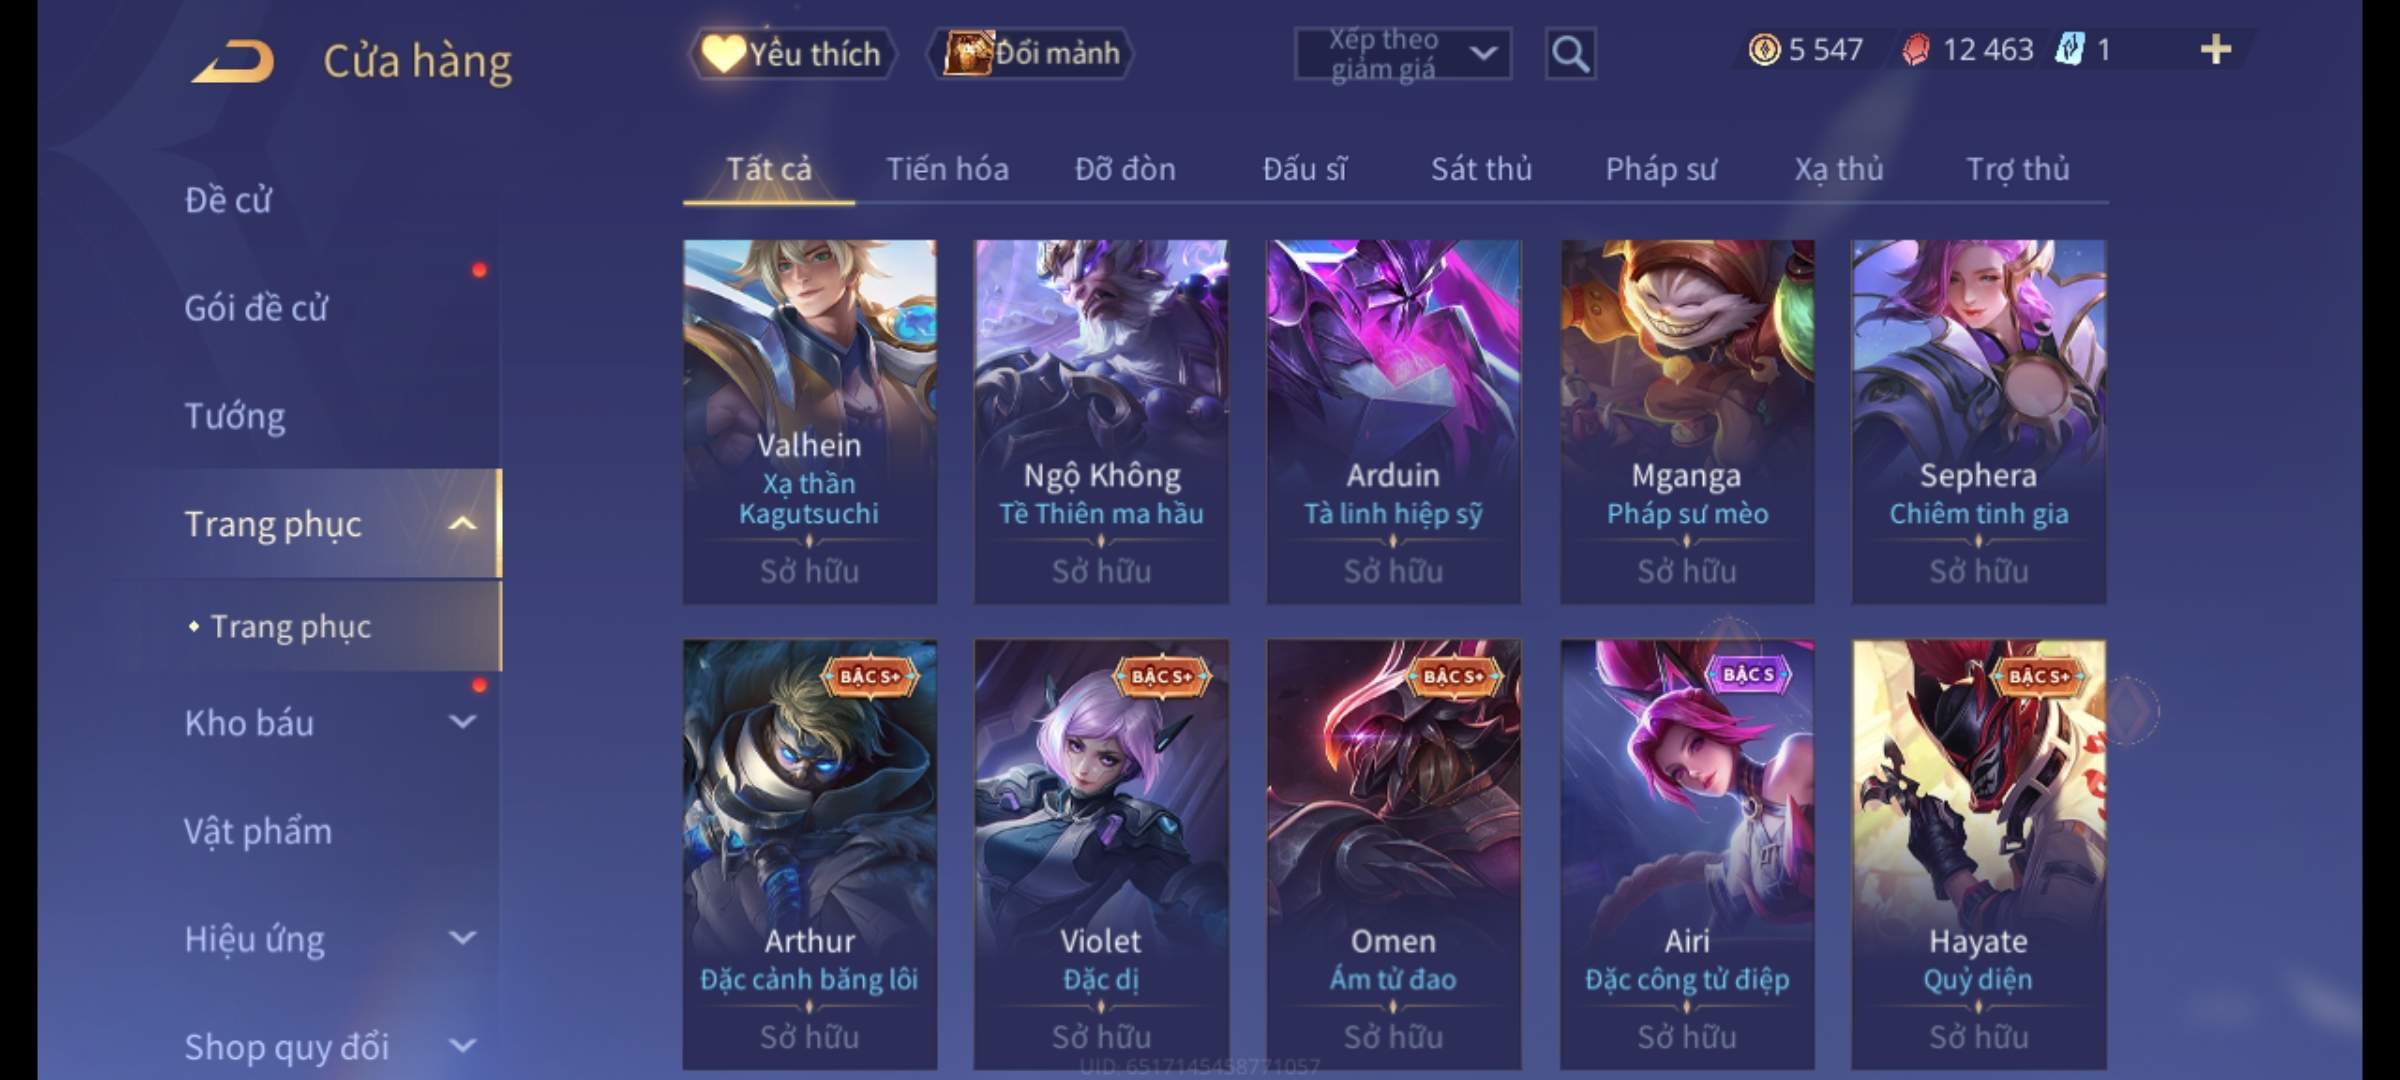
Task: Select Valhein Xạ thần Kagutsuchi skin card
Action: pyautogui.click(x=810, y=421)
